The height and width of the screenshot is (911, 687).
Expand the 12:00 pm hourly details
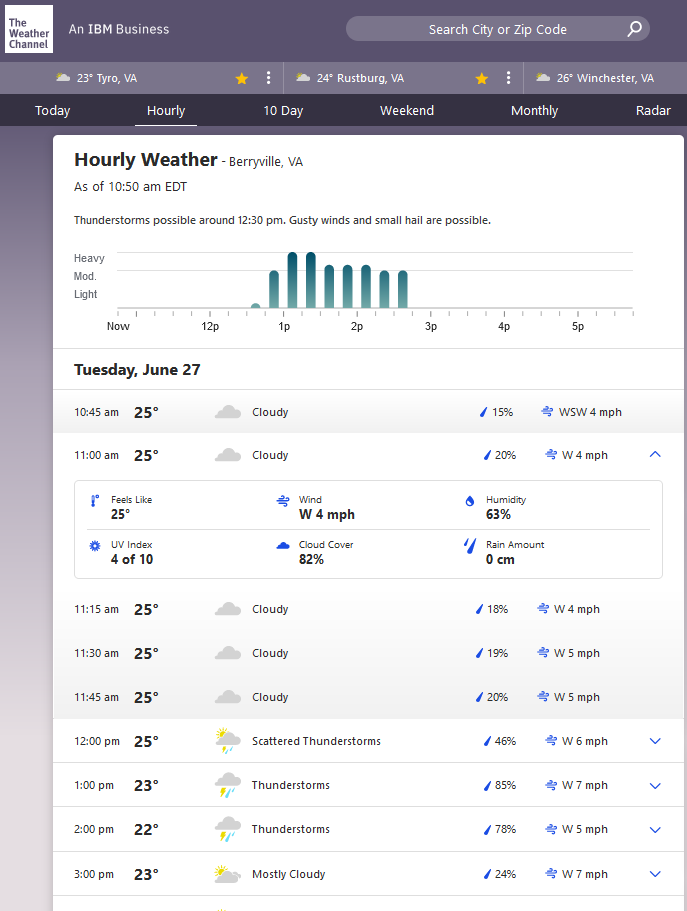click(x=655, y=741)
